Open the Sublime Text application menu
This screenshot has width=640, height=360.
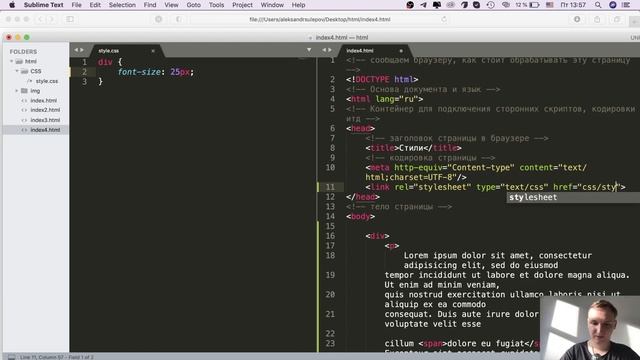tap(43, 5)
